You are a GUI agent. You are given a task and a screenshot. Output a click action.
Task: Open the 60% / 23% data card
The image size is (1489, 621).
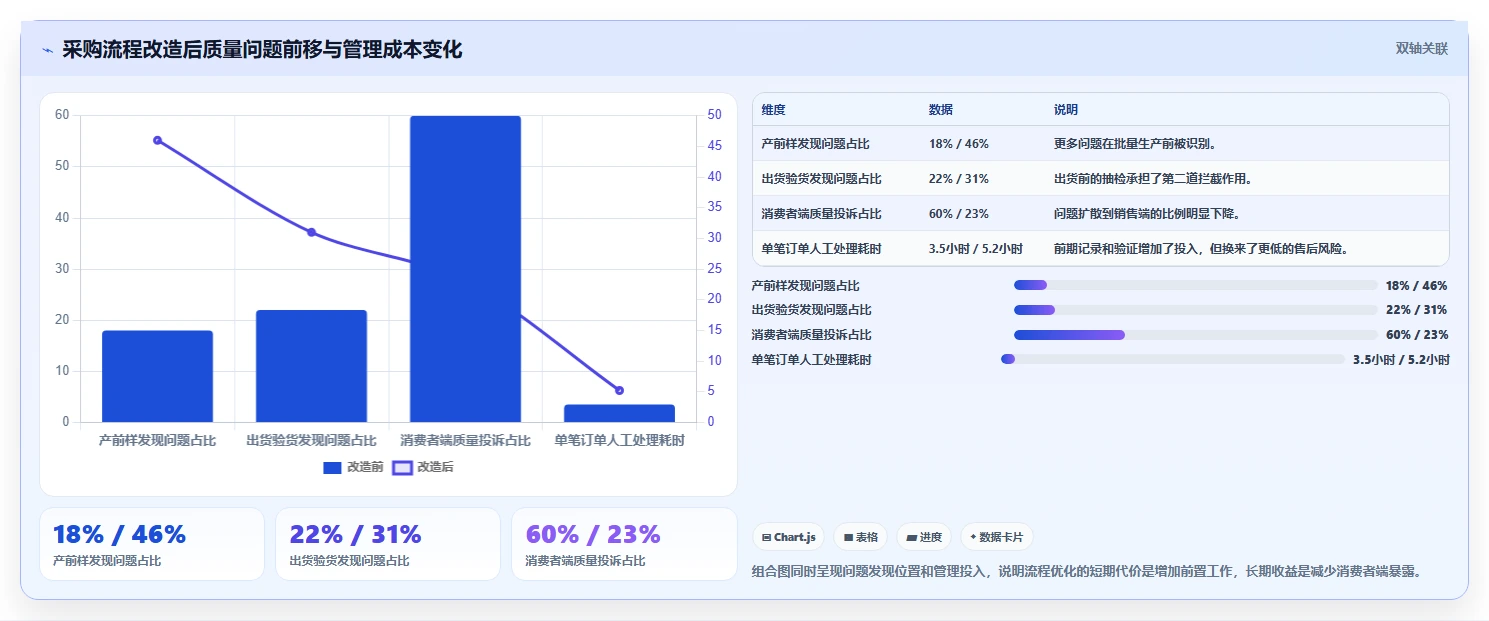pyautogui.click(x=624, y=544)
